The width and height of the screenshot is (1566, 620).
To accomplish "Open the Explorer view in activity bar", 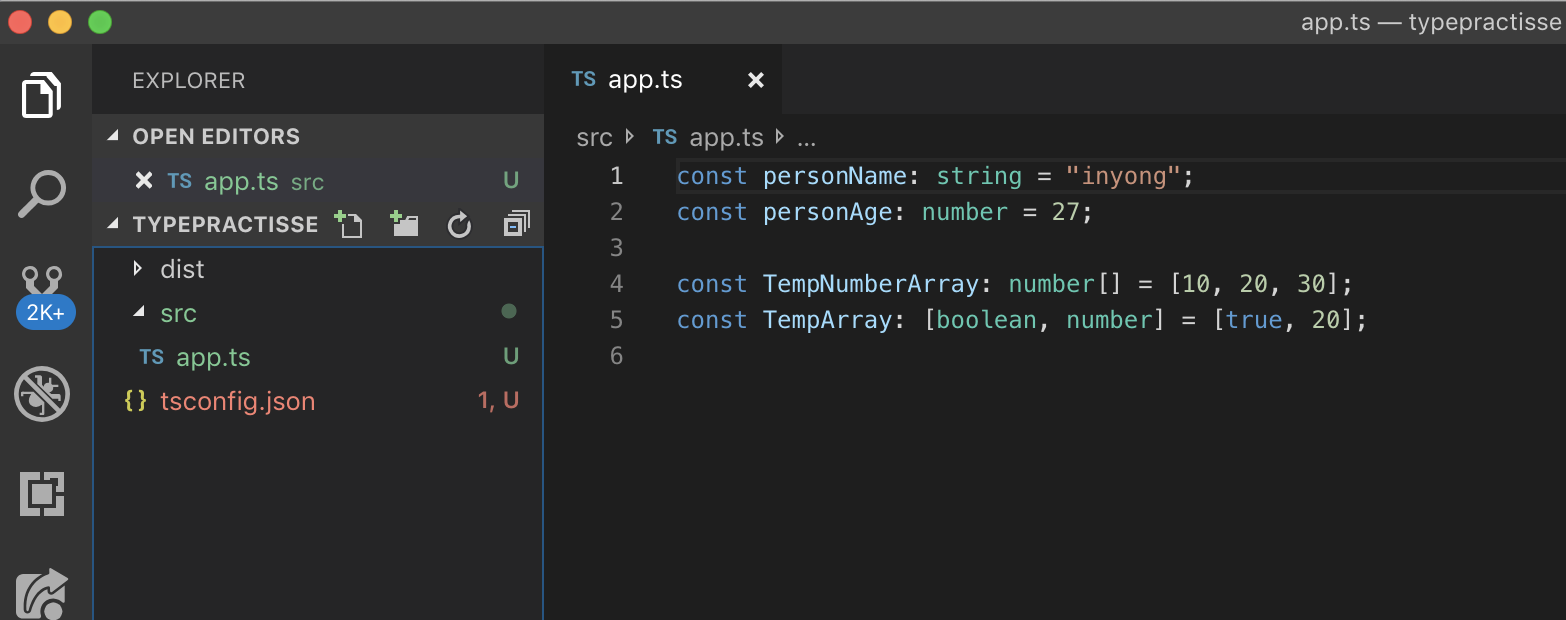I will click(43, 95).
